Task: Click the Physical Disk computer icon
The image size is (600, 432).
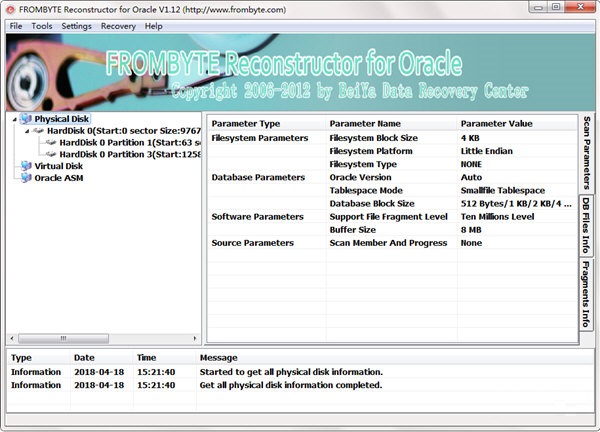Action: tap(26, 119)
